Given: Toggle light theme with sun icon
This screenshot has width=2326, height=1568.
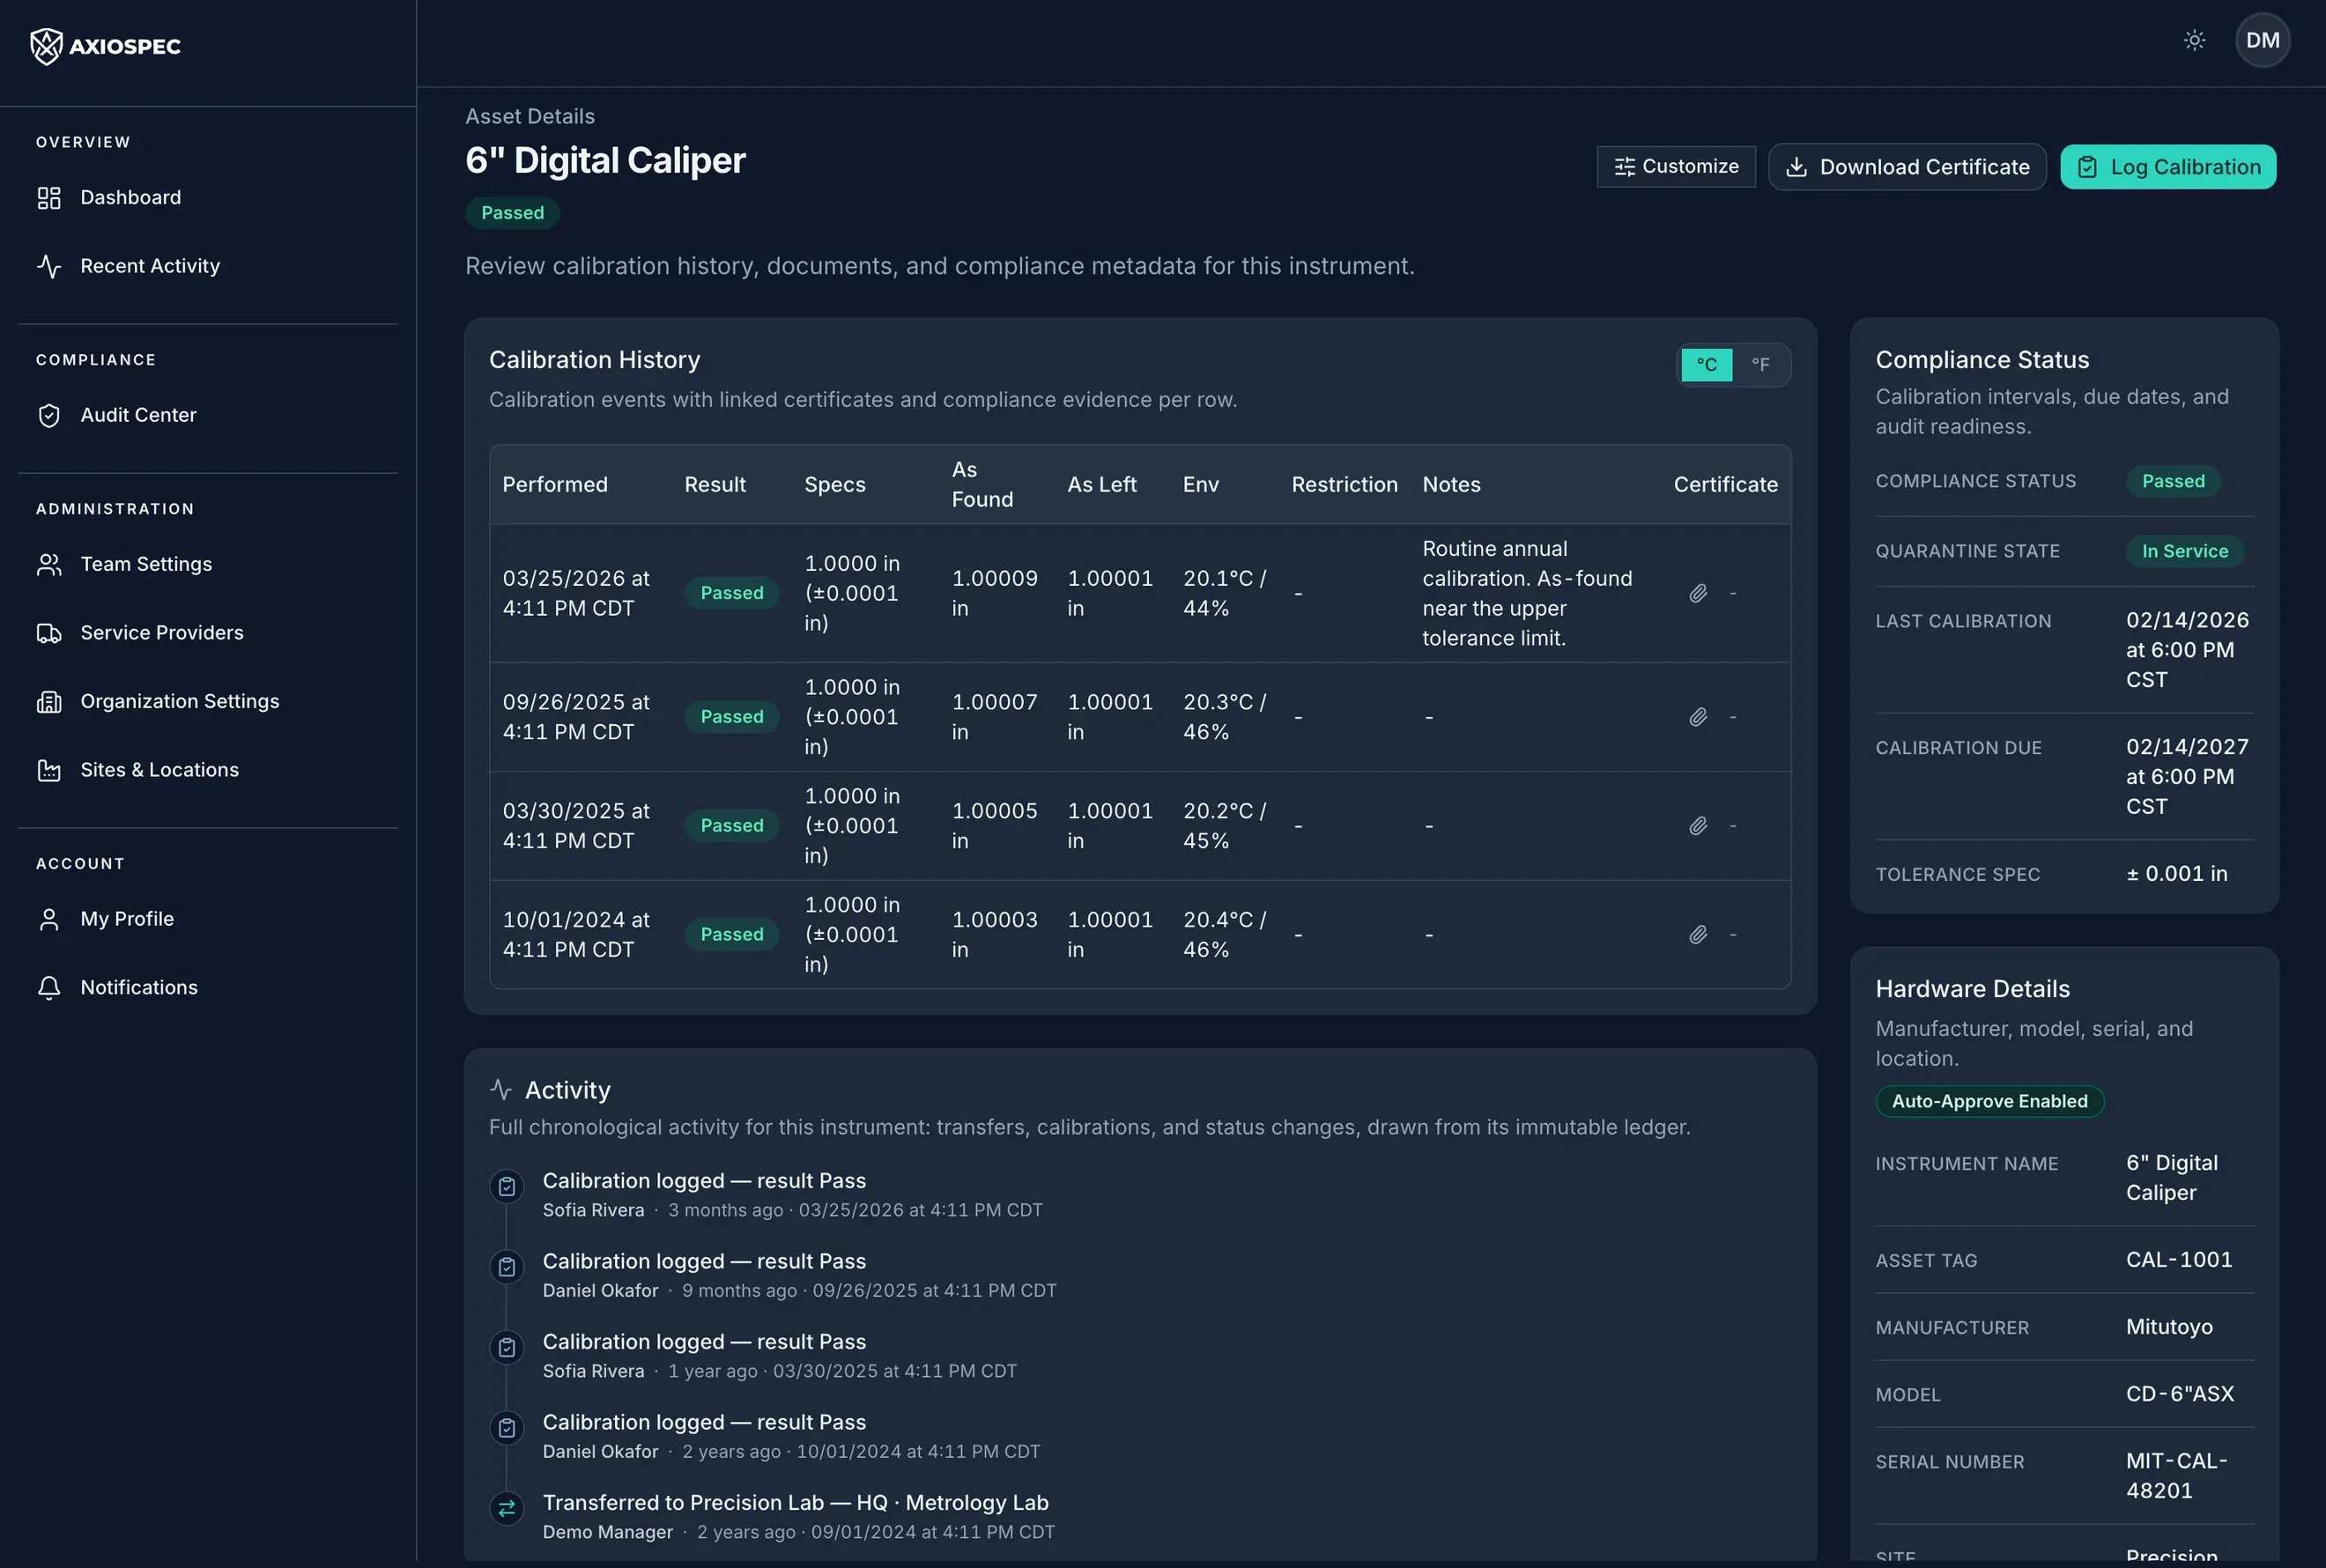Looking at the screenshot, I should pyautogui.click(x=2194, y=40).
